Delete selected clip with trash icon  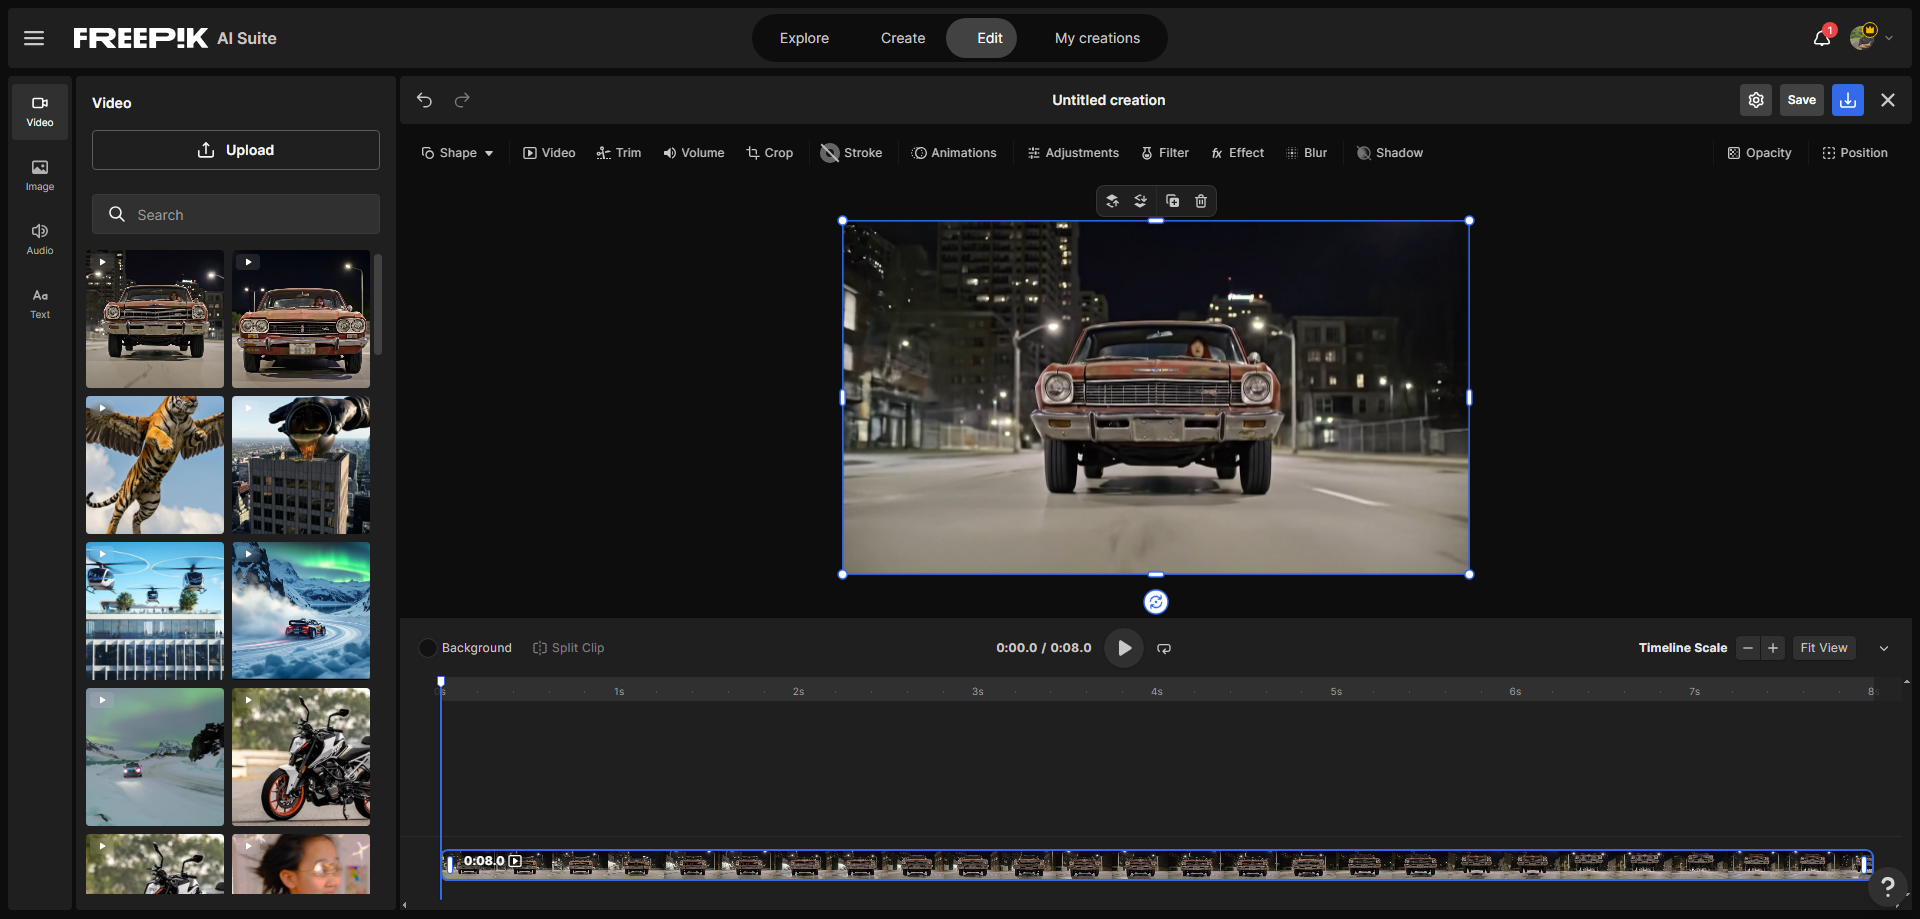tap(1201, 201)
